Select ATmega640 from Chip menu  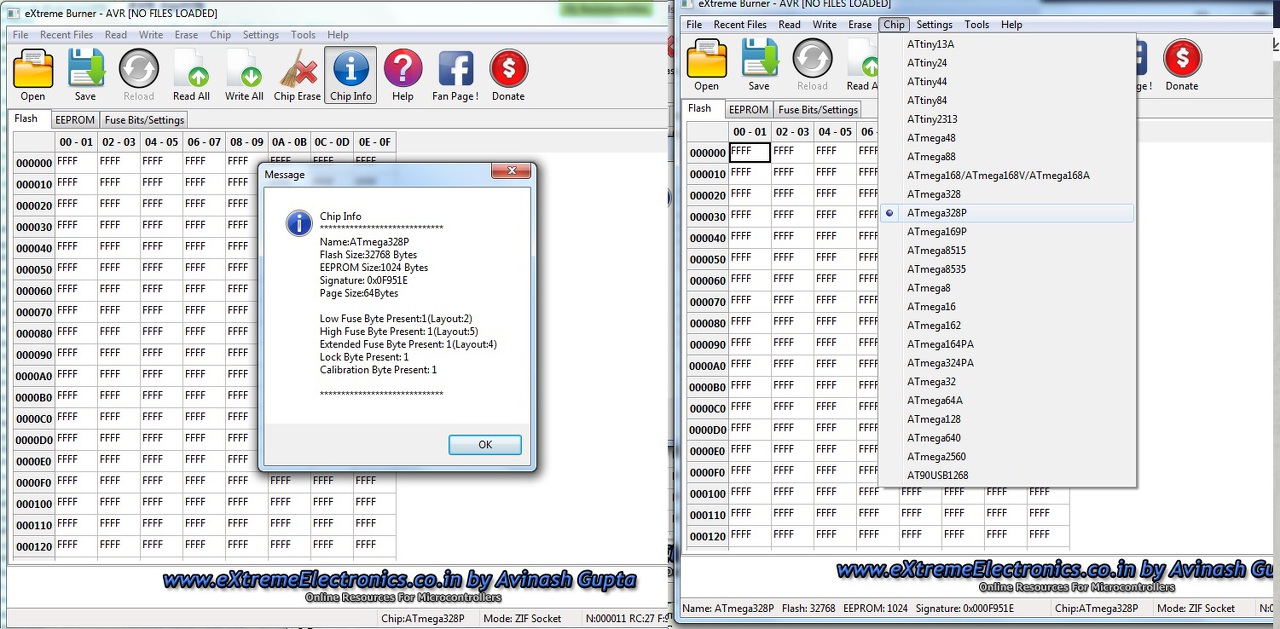(x=1007, y=438)
